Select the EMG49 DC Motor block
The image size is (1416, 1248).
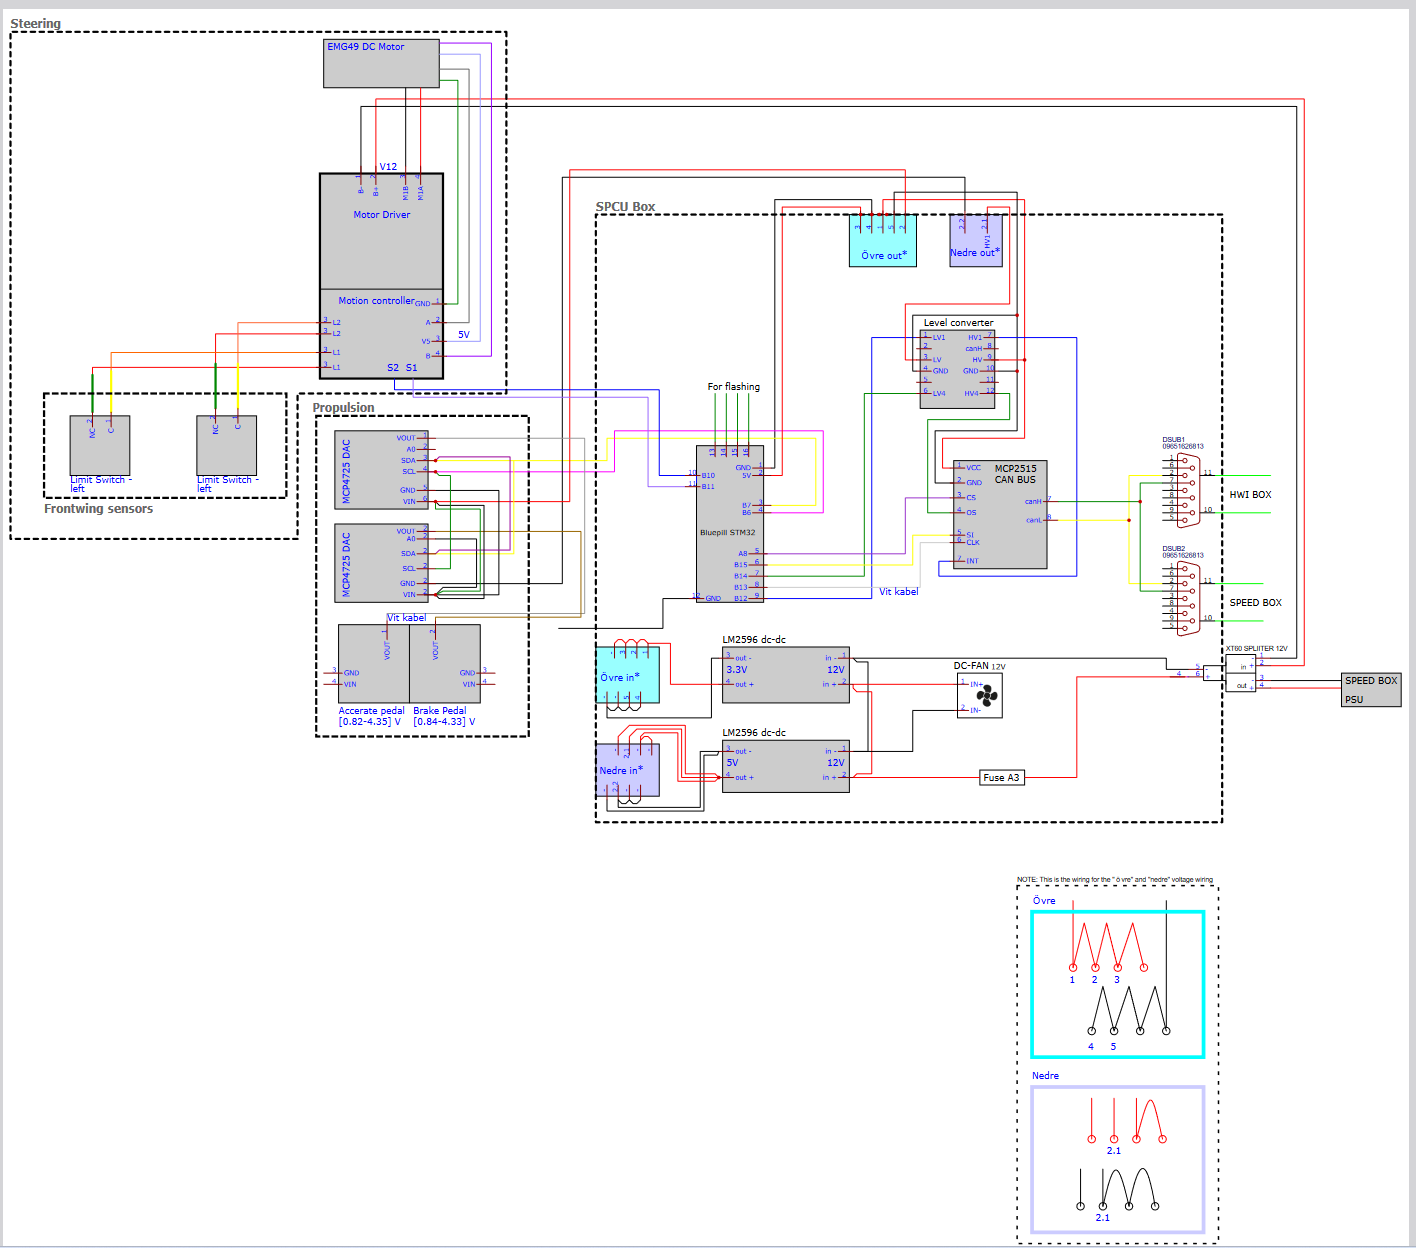382,63
